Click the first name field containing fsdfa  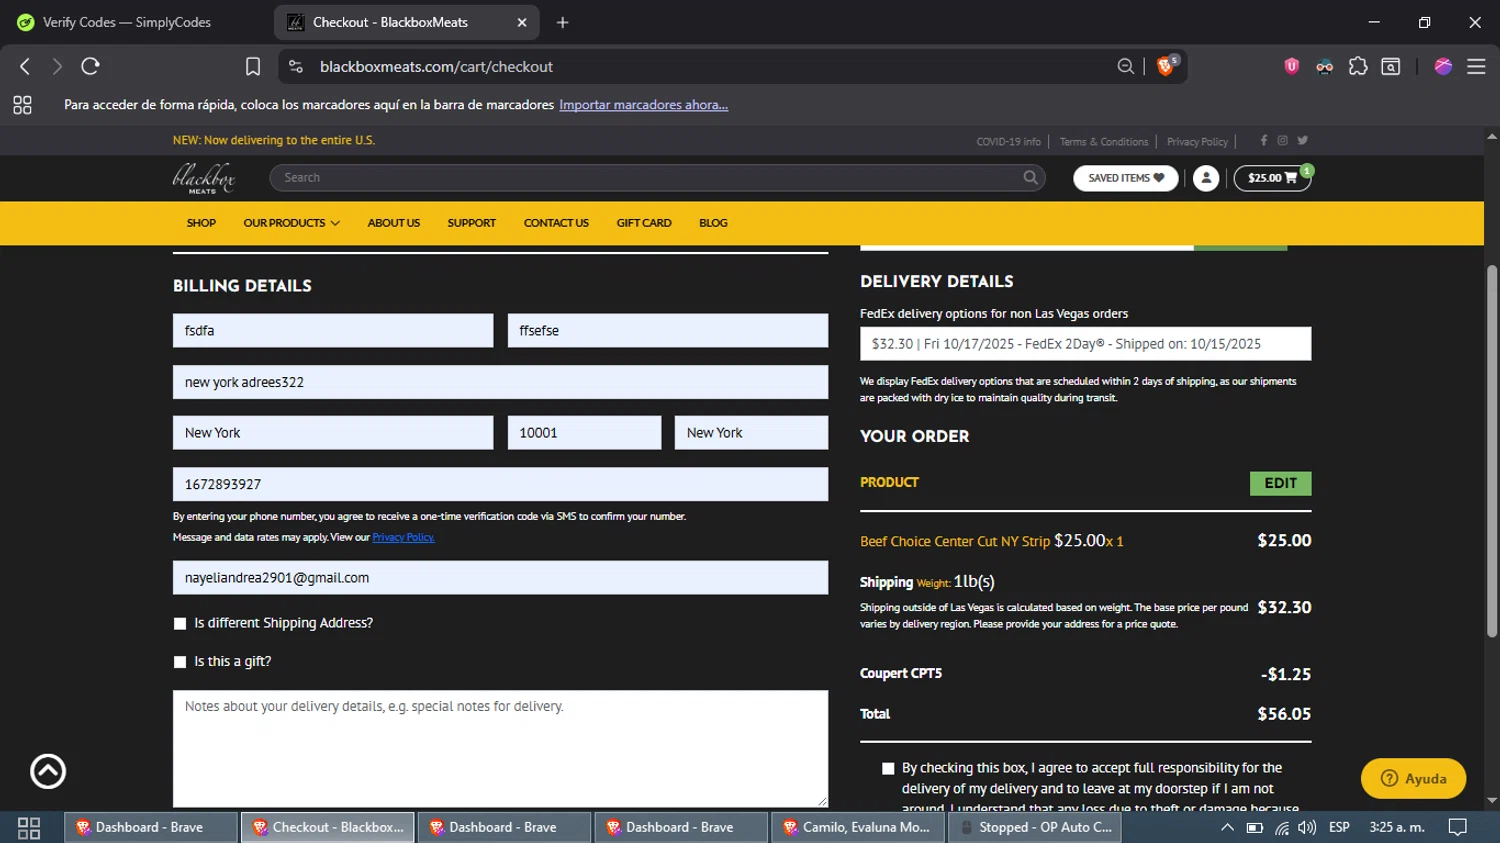(x=333, y=331)
